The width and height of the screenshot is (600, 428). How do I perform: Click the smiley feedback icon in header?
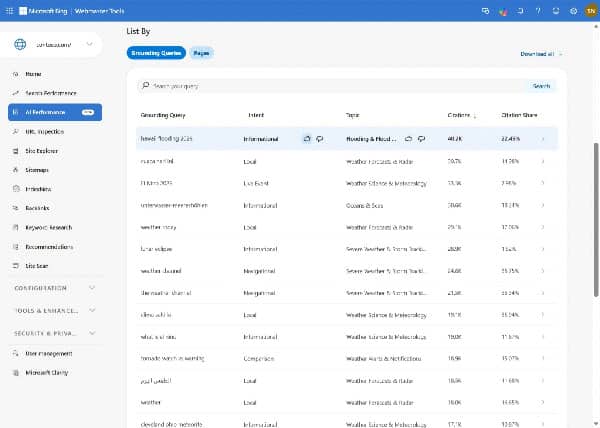click(556, 11)
